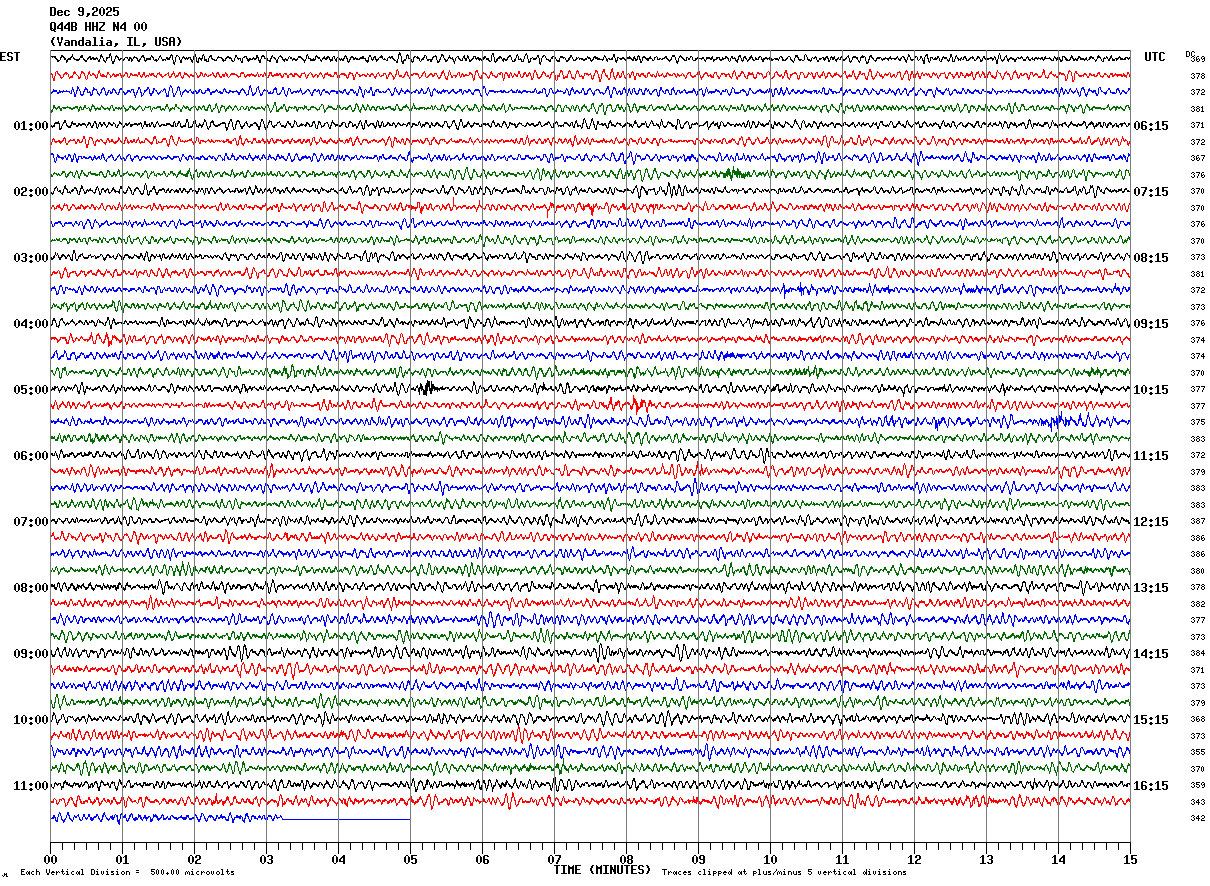Click the "07:00" EST time label

click(x=30, y=522)
